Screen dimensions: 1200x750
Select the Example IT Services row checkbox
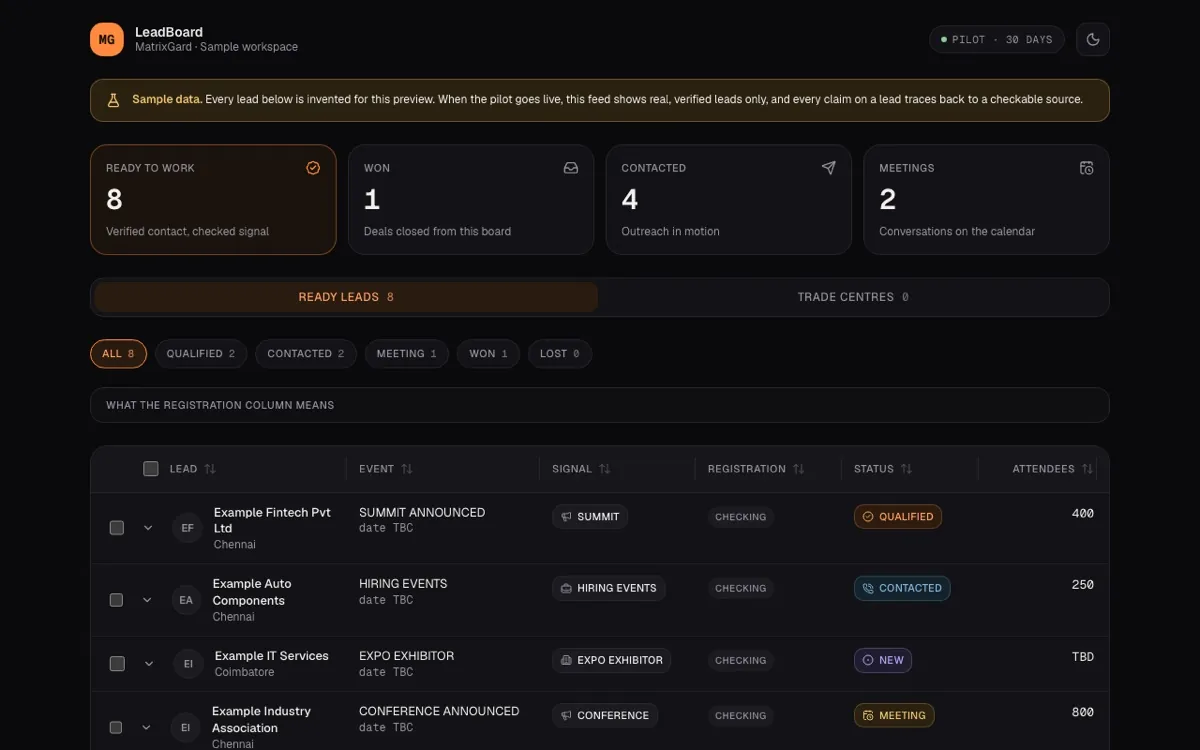click(x=117, y=663)
